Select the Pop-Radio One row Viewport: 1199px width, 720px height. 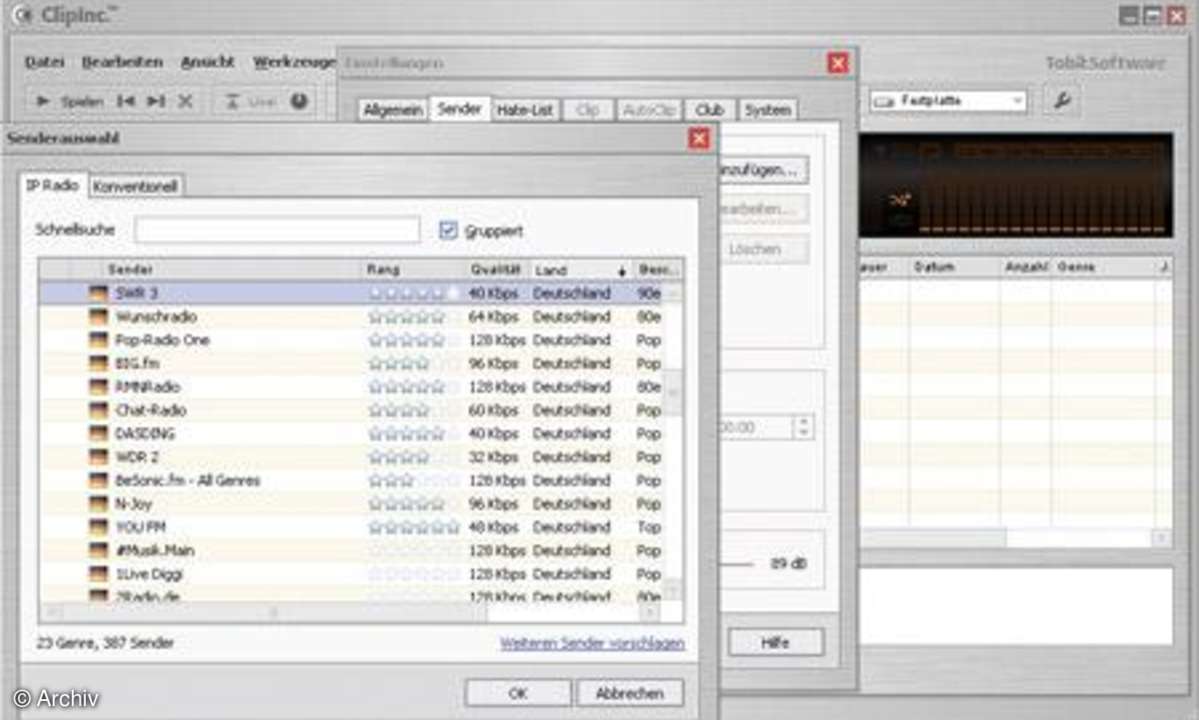[352, 340]
